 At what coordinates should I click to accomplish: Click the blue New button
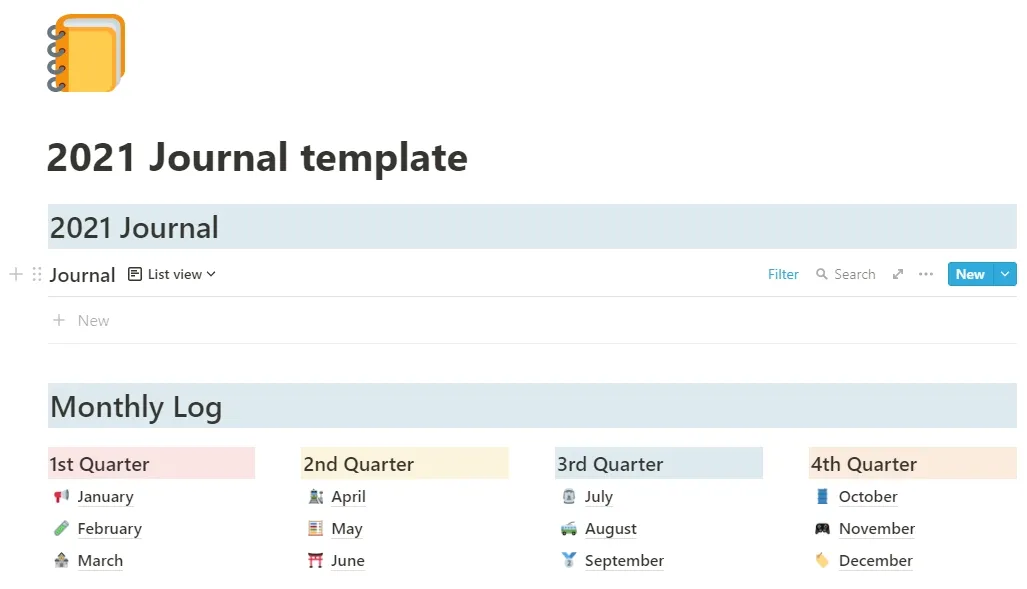pyautogui.click(x=969, y=273)
